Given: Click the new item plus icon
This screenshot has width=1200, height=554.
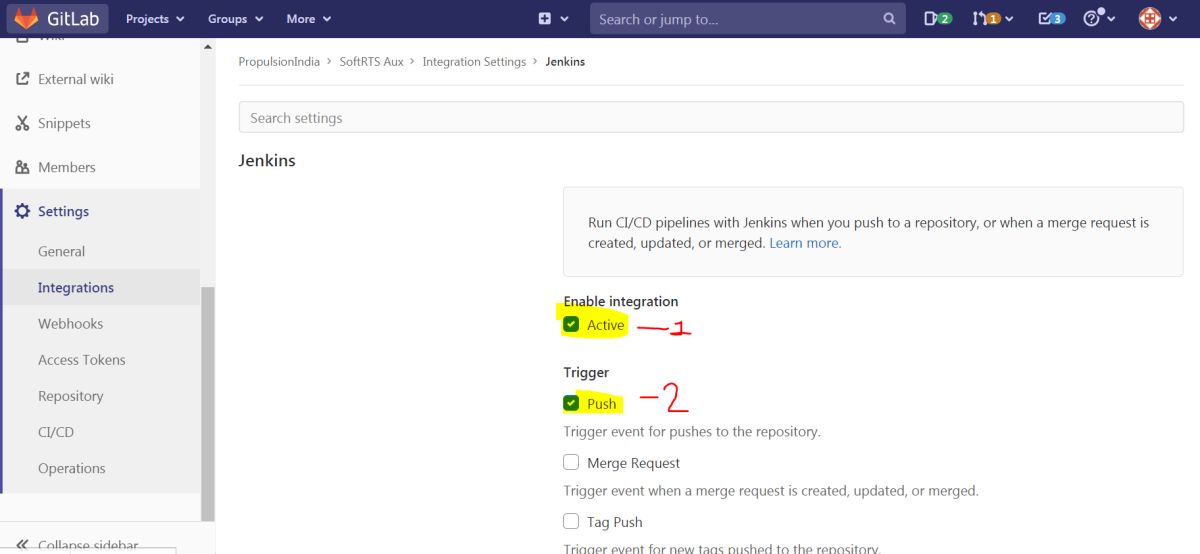Looking at the screenshot, I should (x=545, y=19).
